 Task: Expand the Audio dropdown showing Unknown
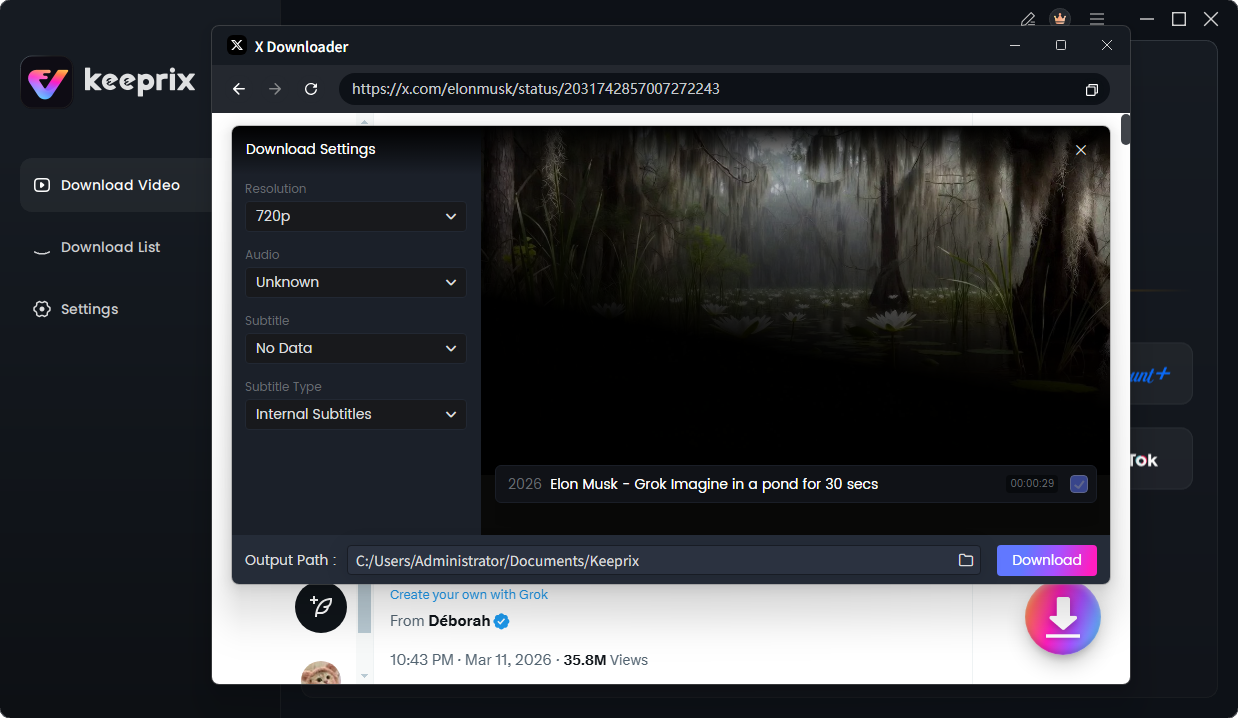pyautogui.click(x=355, y=282)
